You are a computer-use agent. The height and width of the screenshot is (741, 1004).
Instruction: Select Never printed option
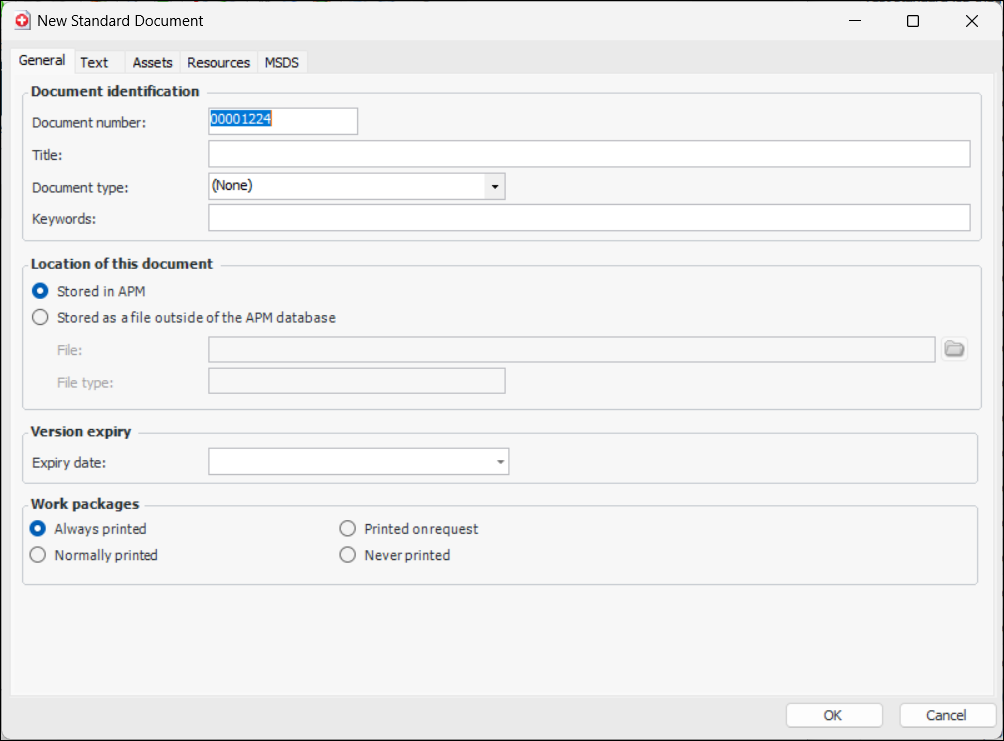pos(348,555)
